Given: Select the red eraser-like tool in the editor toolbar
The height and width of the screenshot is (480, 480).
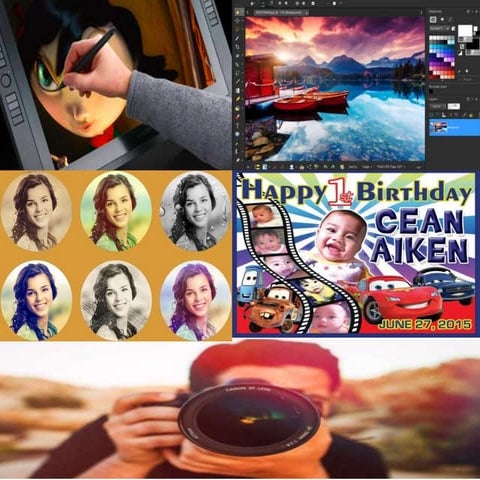Looking at the screenshot, I should 237,117.
